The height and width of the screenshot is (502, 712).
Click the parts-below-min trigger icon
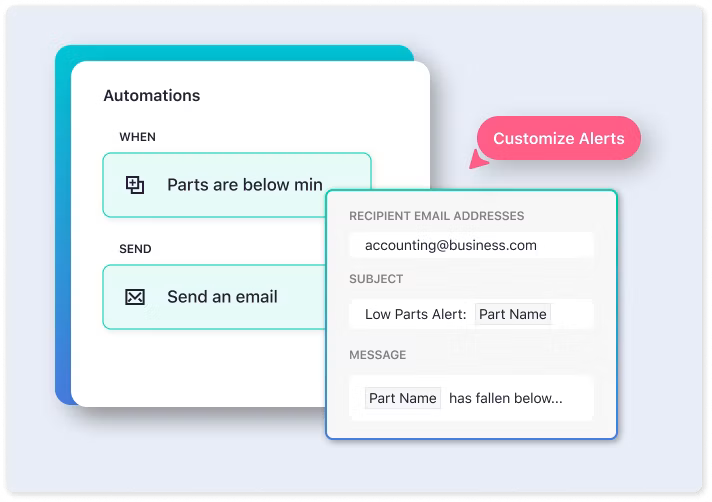tap(135, 185)
